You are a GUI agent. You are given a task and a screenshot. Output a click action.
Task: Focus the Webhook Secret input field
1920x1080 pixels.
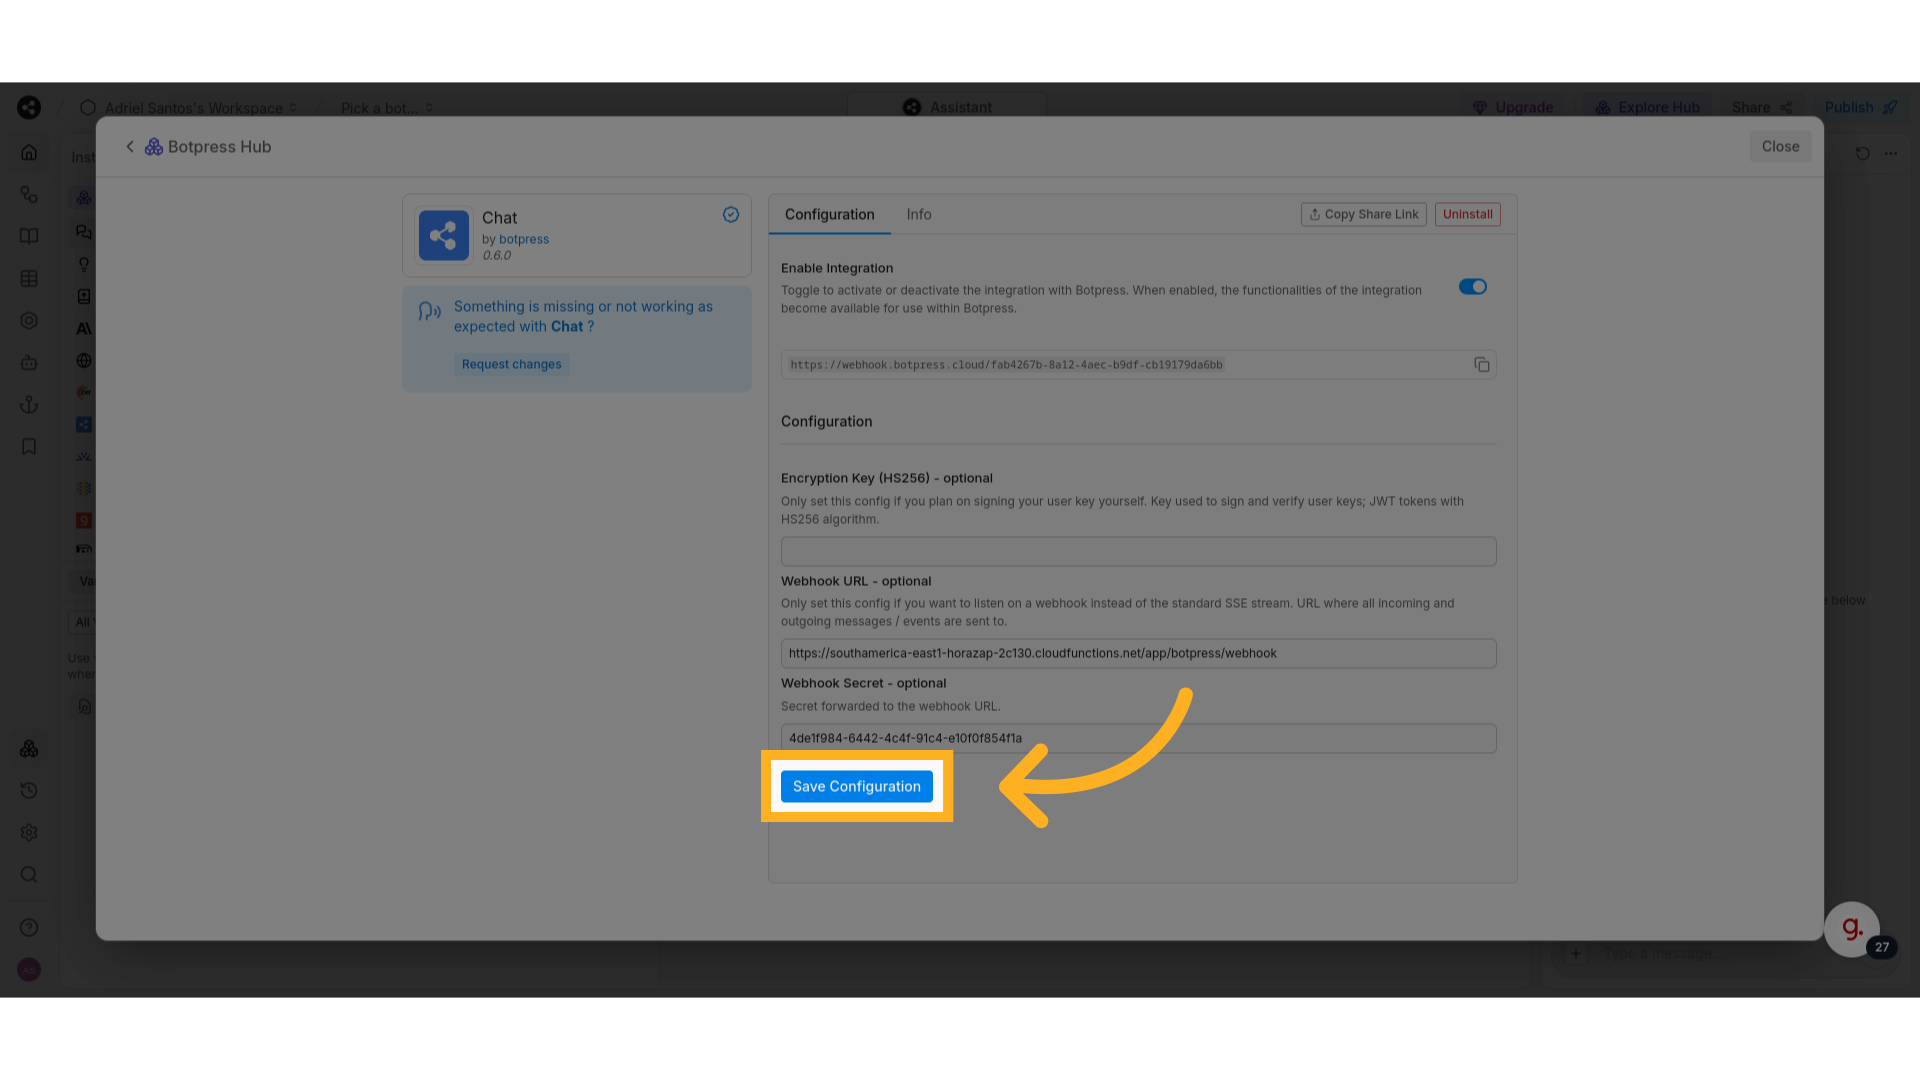[x=1138, y=738]
